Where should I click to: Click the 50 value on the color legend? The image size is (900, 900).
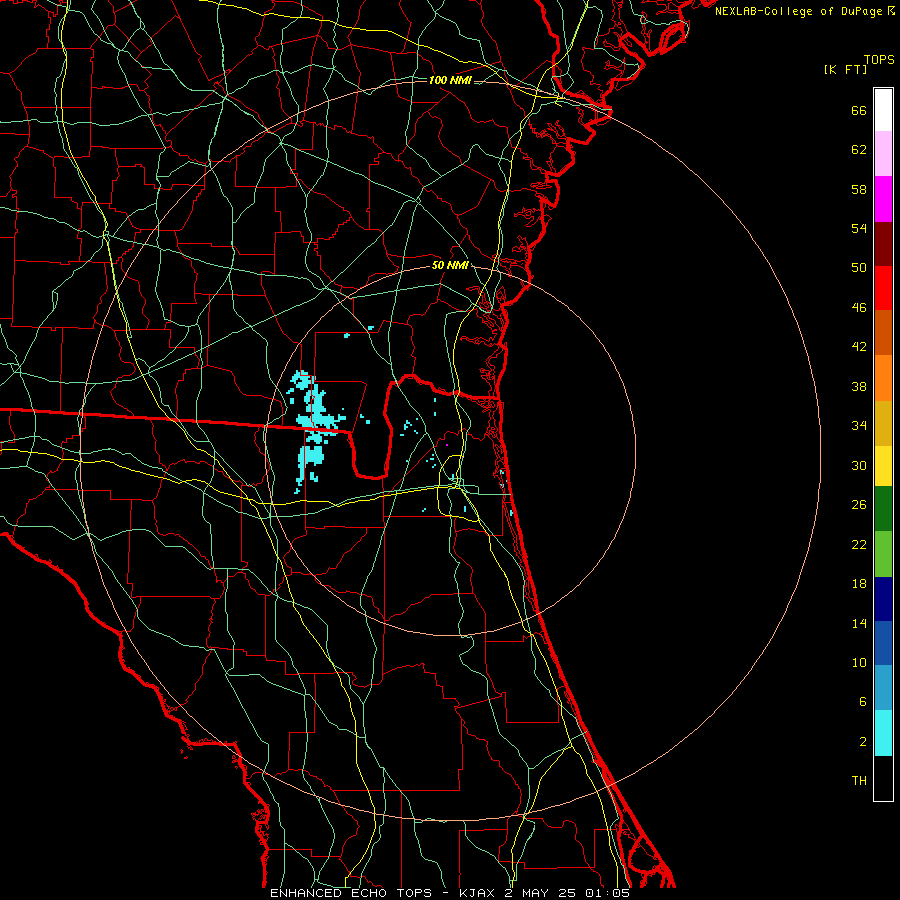coord(859,268)
